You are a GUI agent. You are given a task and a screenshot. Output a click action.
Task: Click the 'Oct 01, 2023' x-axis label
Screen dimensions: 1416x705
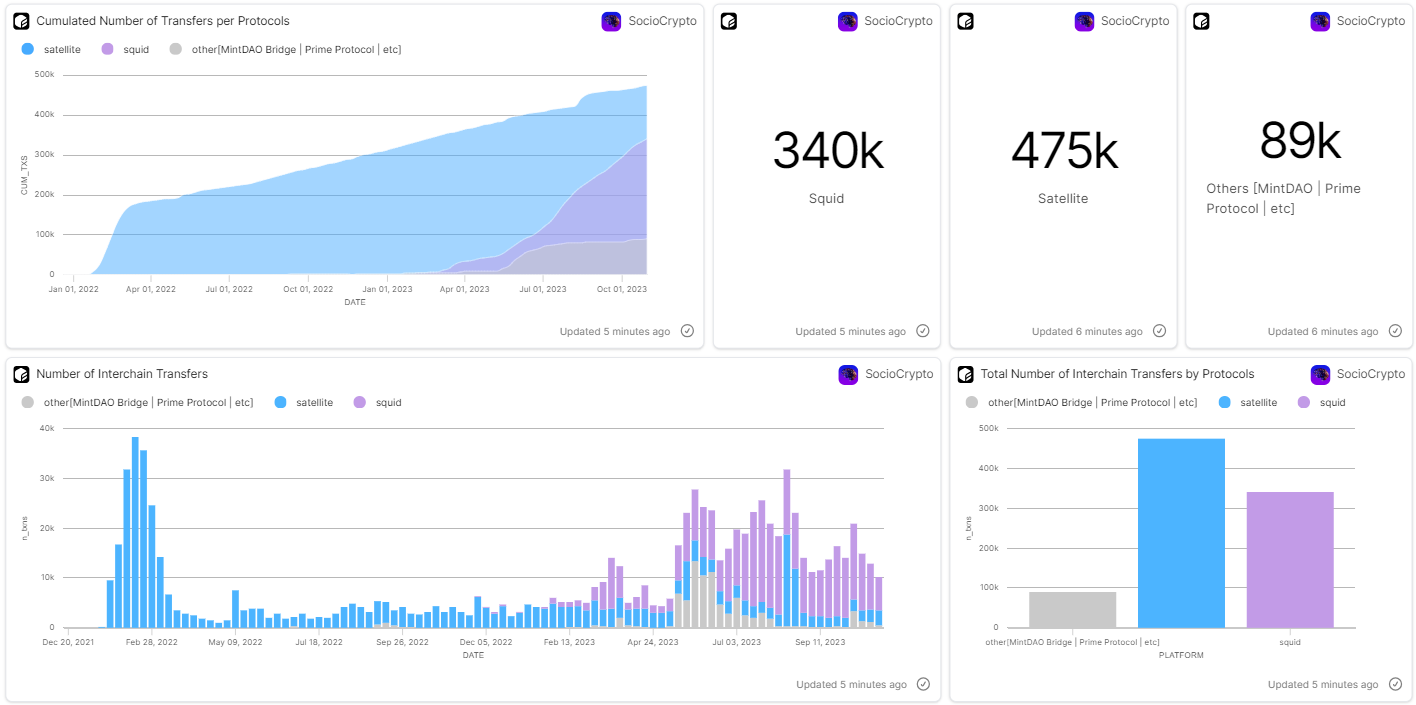pyautogui.click(x=622, y=289)
